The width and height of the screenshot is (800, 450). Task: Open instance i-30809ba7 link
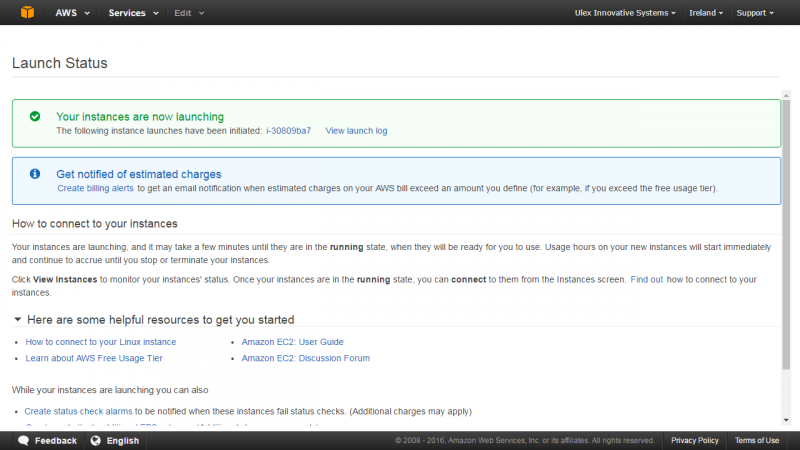tap(288, 131)
